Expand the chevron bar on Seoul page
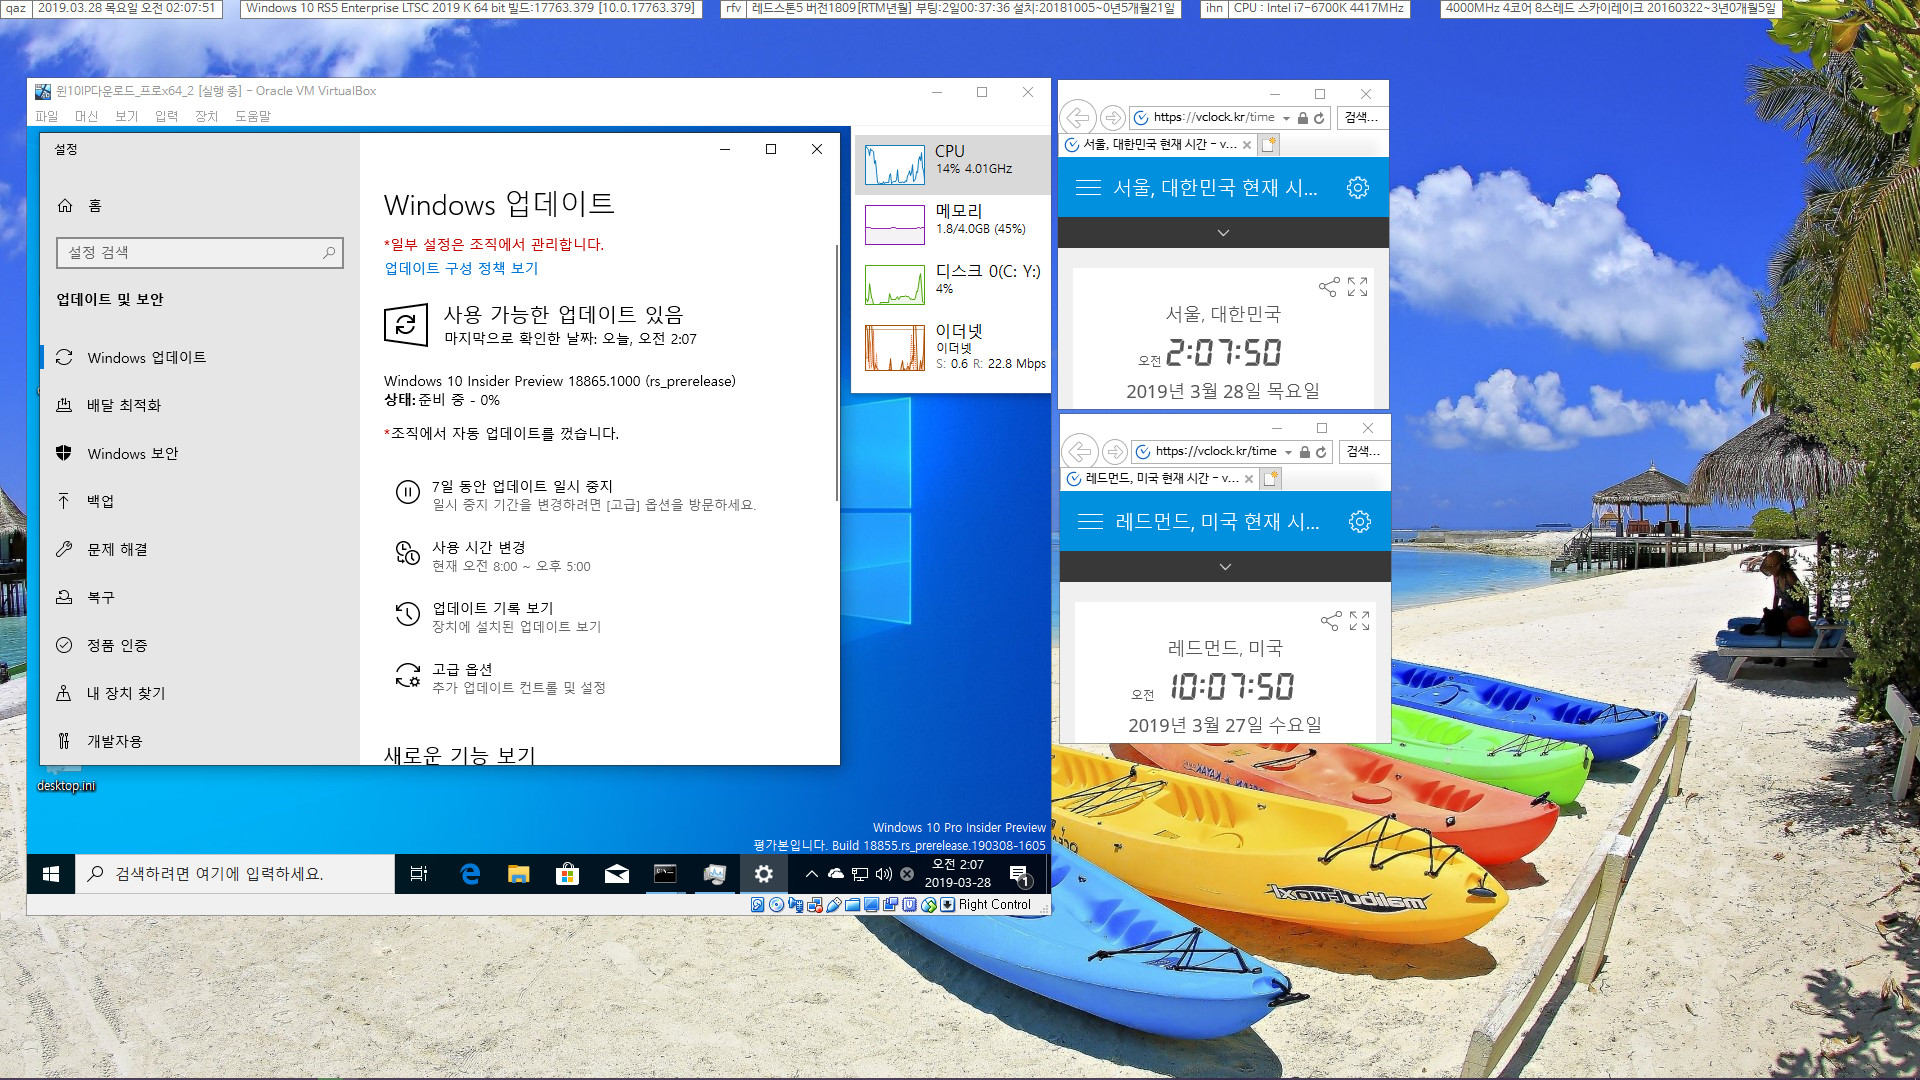This screenshot has width=1920, height=1080. [x=1223, y=233]
